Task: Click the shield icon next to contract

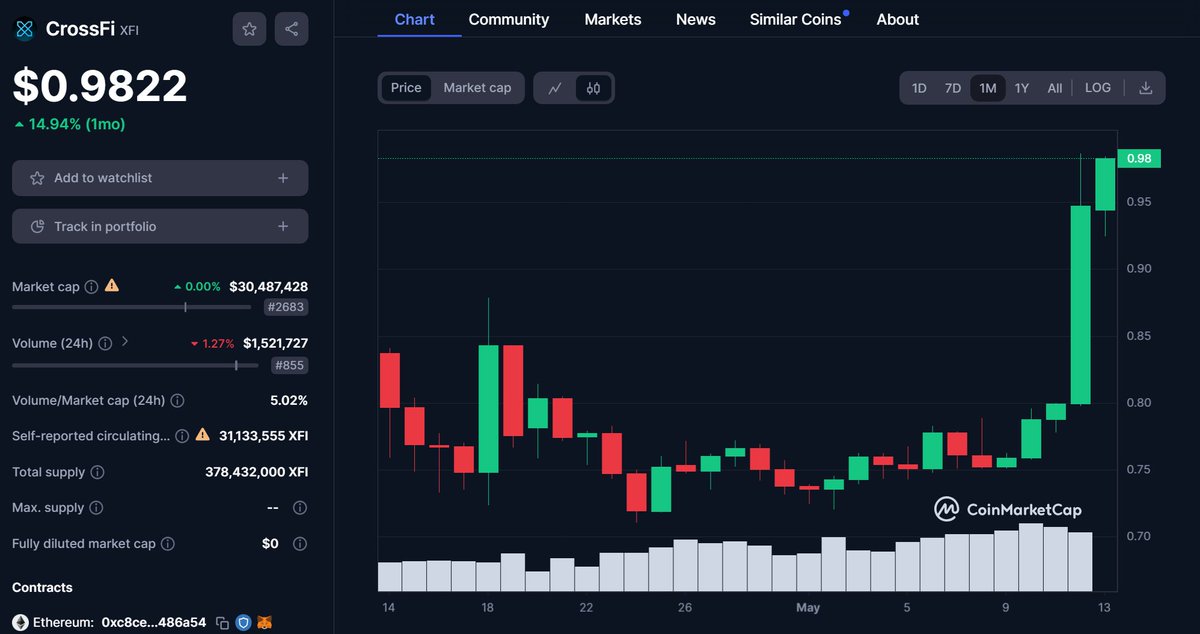Action: coord(244,622)
